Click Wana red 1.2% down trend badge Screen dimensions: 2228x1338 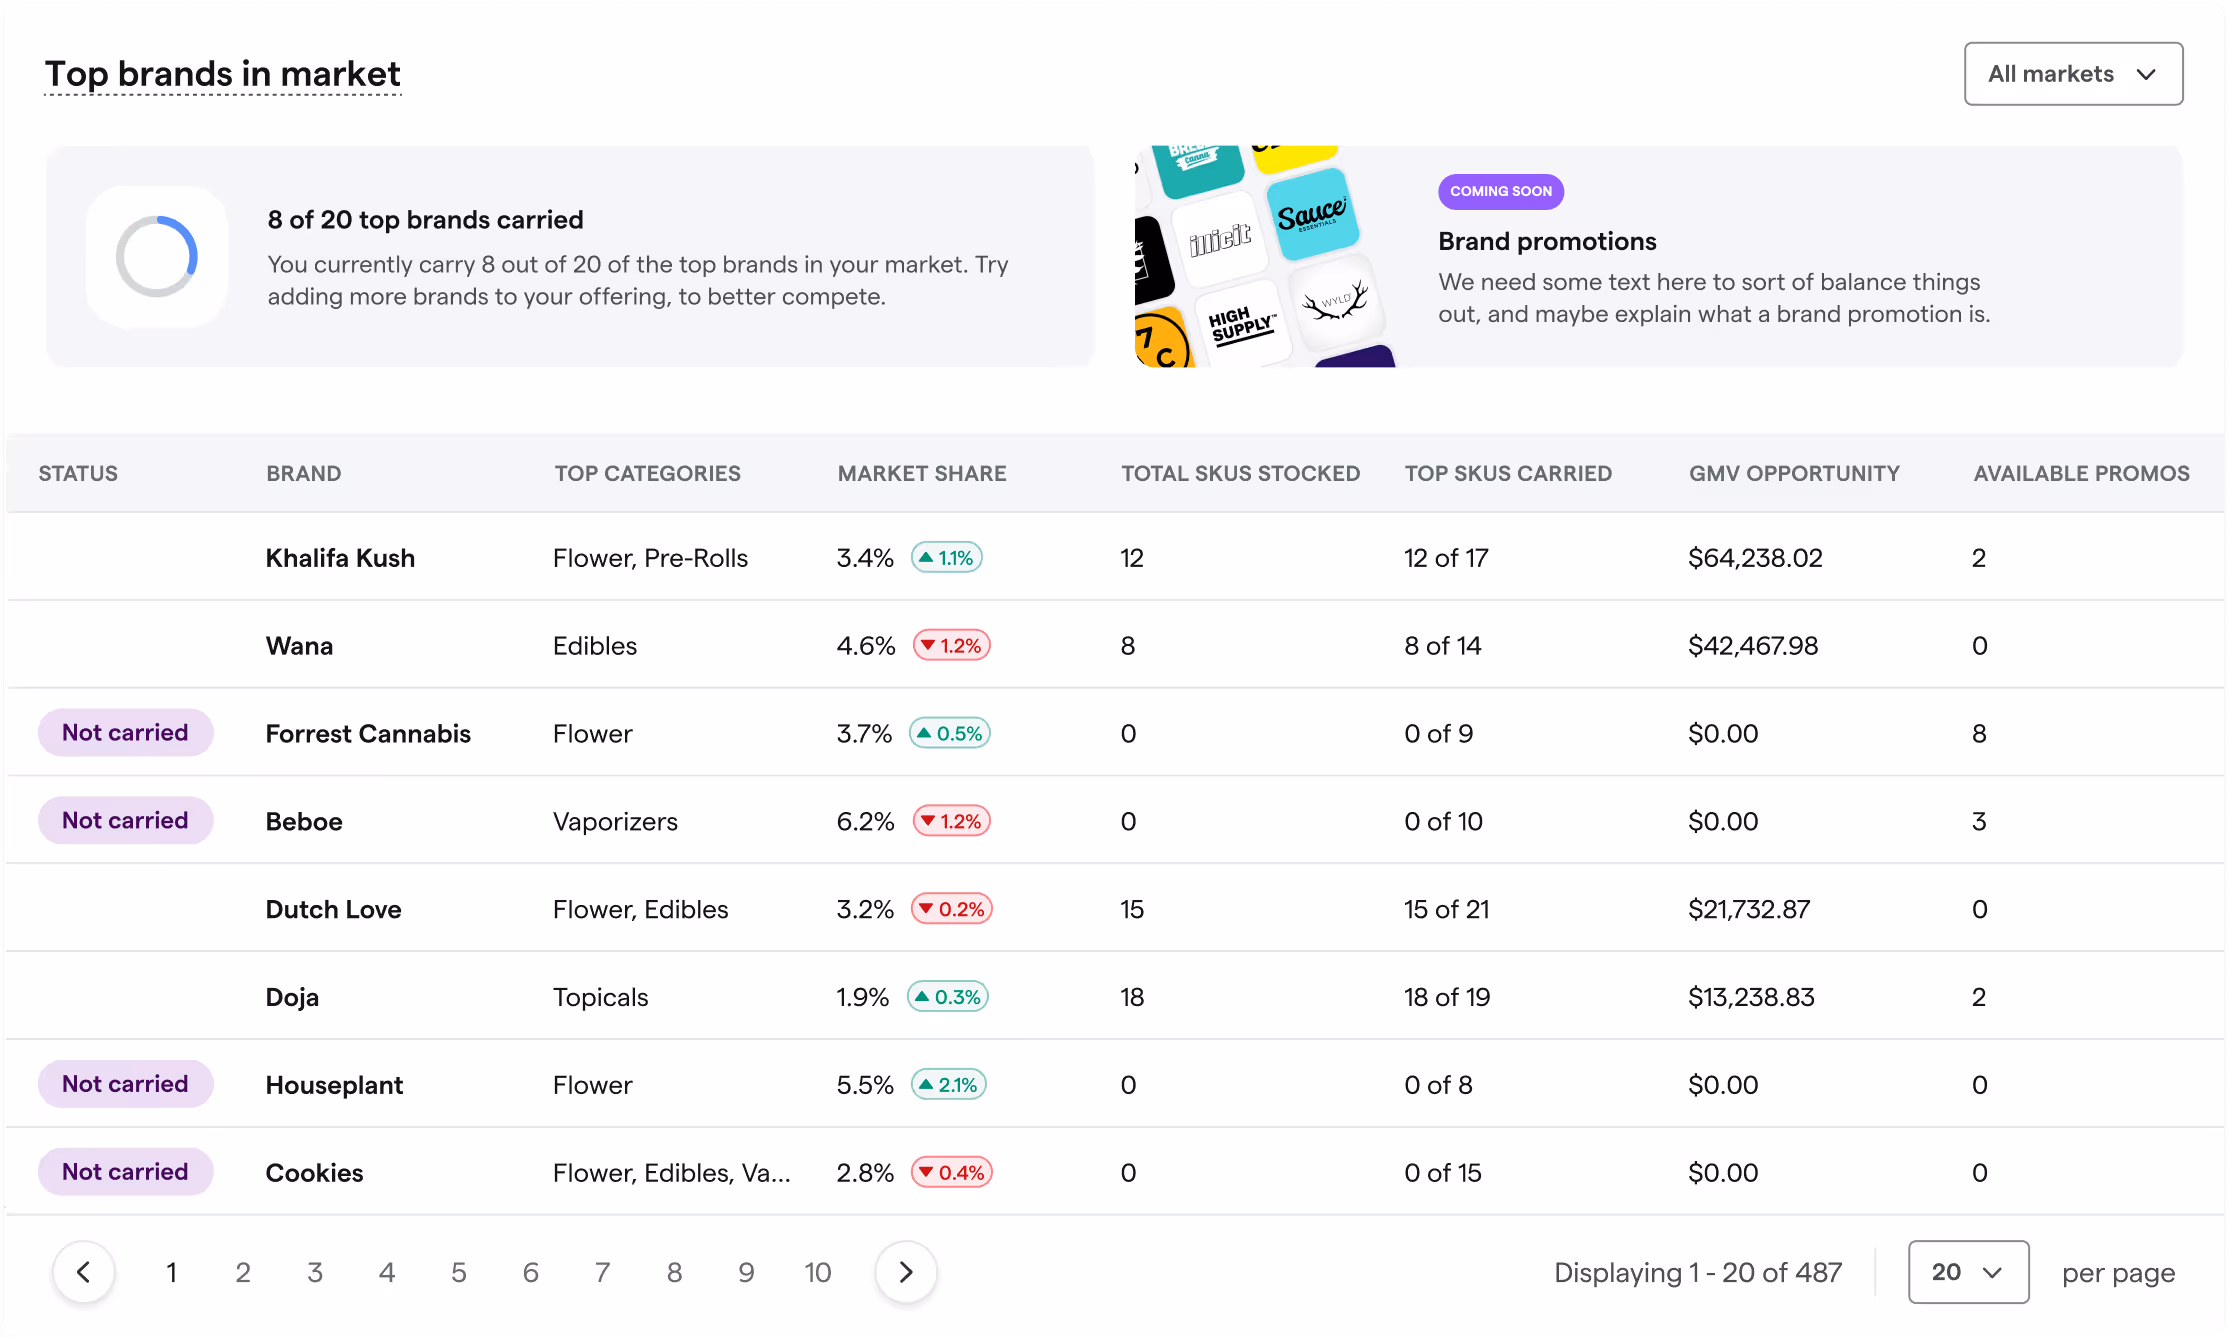[951, 646]
